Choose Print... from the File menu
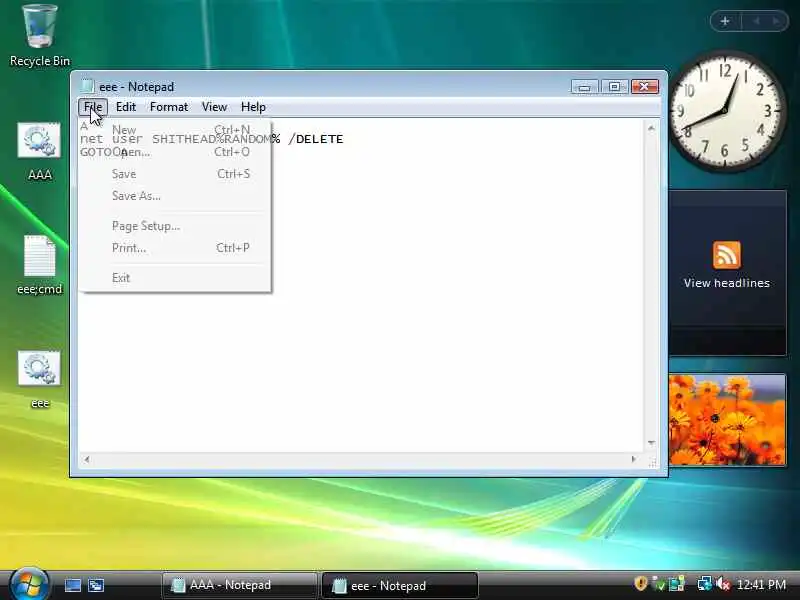Screen dimensions: 800x600 point(174,248)
